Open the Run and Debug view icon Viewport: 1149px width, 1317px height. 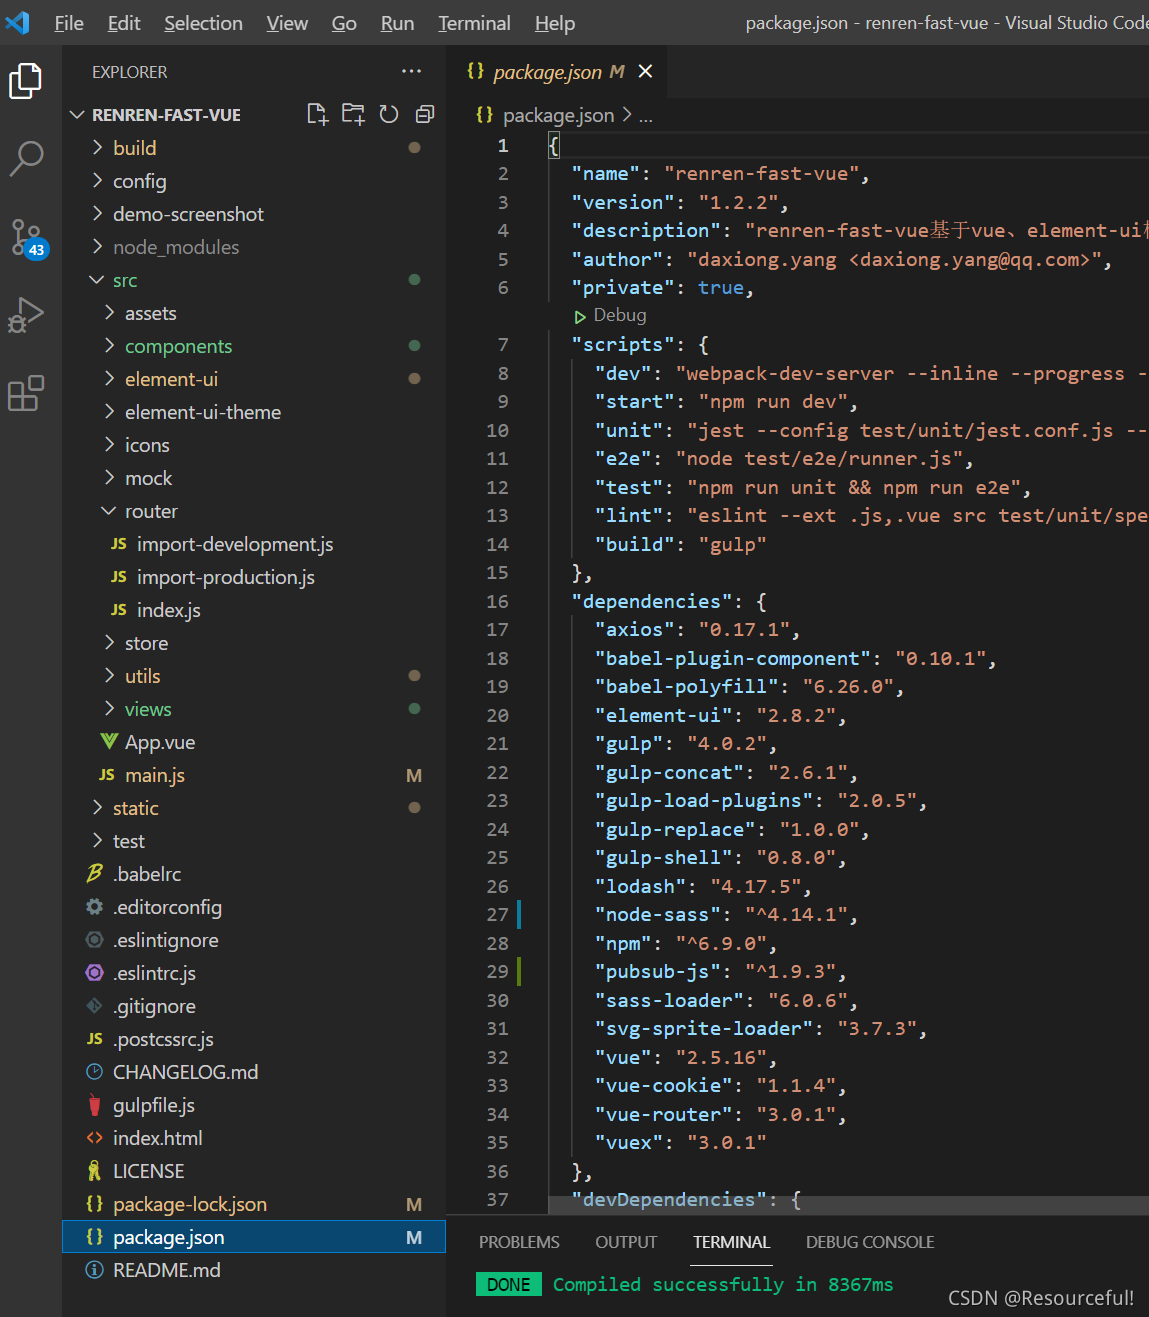click(27, 315)
